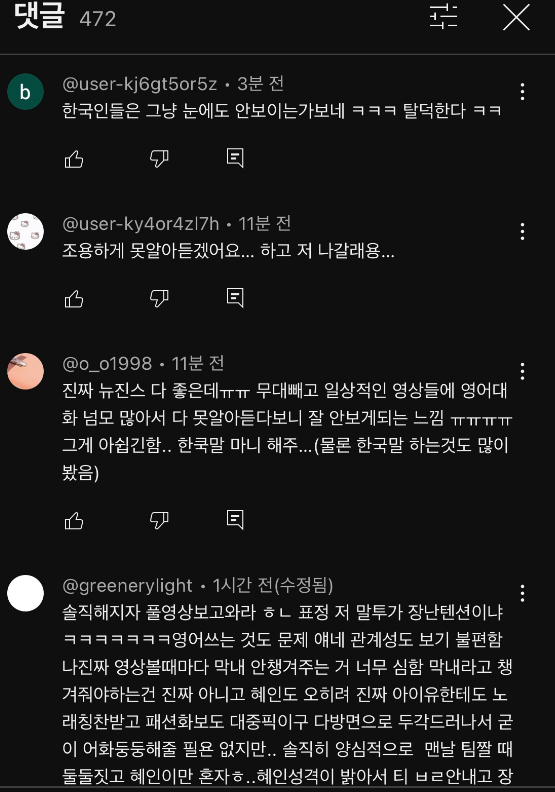Dislike the comment by @o_o1998
The height and width of the screenshot is (792, 555).
point(159,520)
